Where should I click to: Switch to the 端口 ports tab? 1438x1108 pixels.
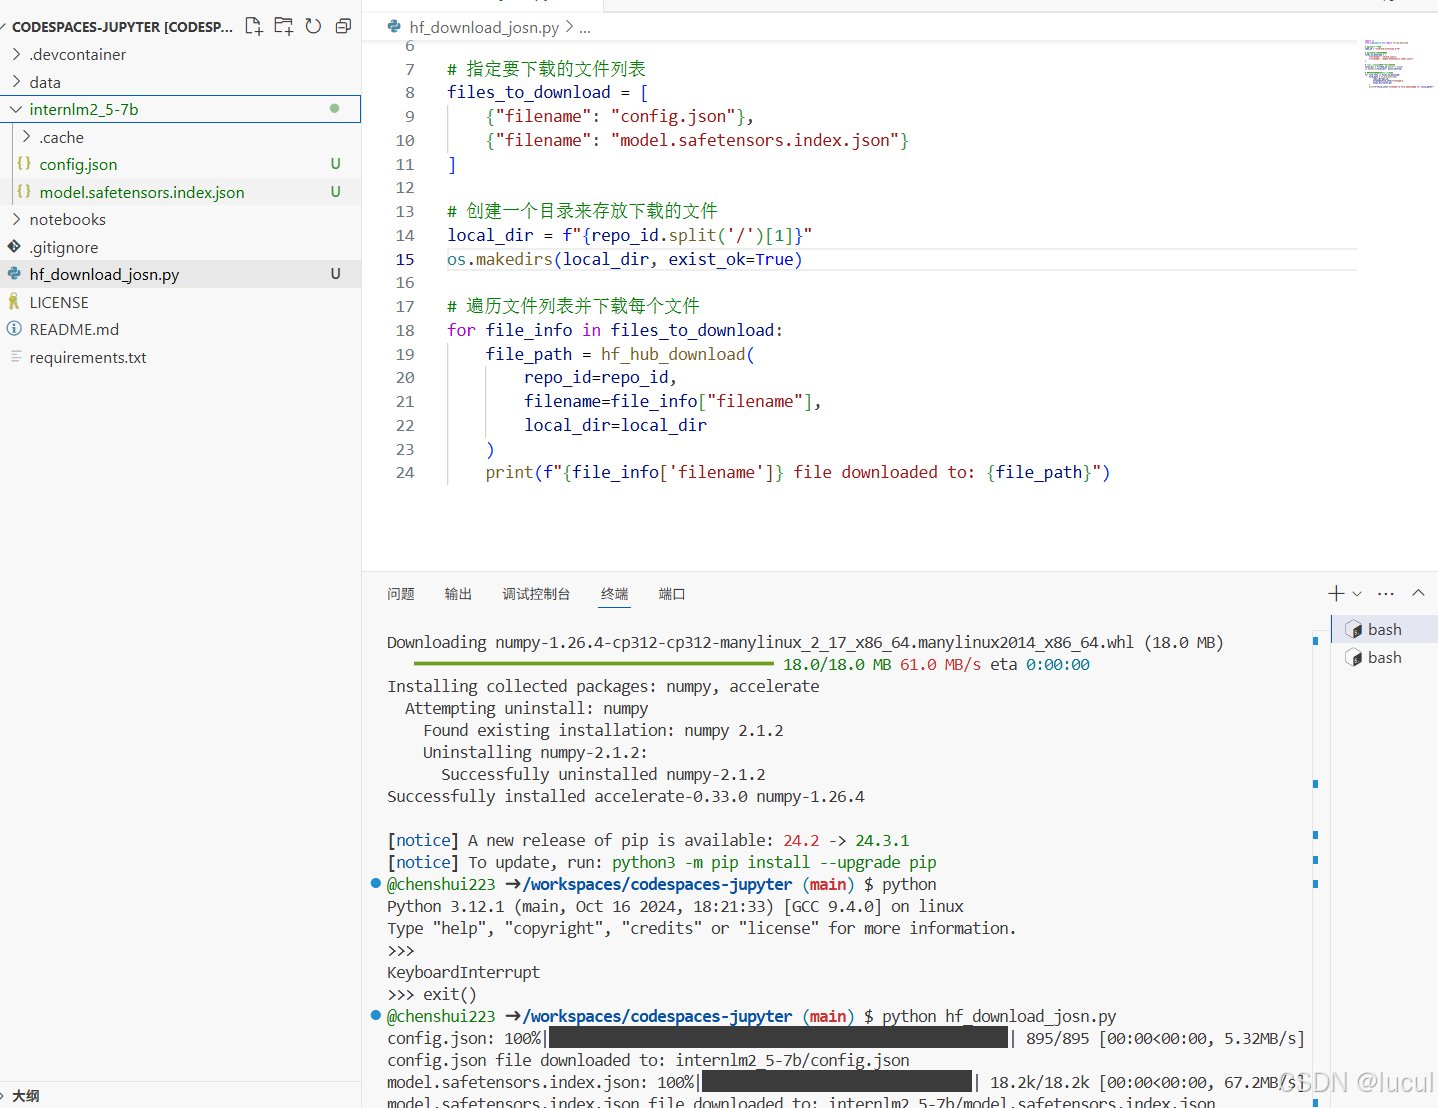click(x=672, y=594)
